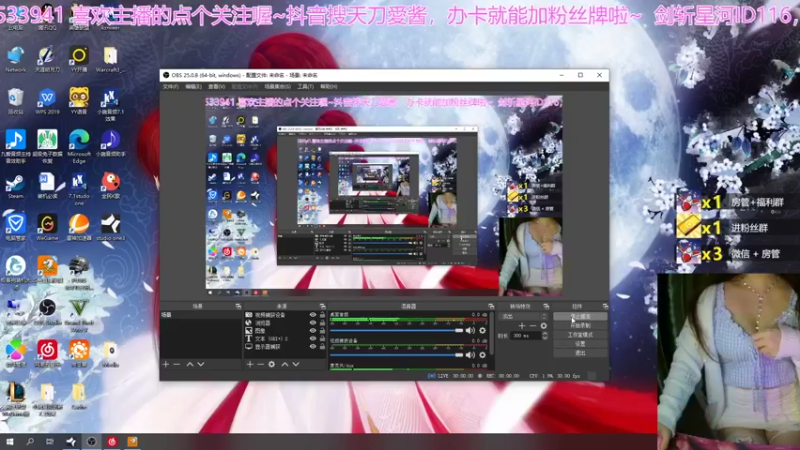Open the View menu in OBS
Screen dimensions: 800x450
[x=216, y=87]
